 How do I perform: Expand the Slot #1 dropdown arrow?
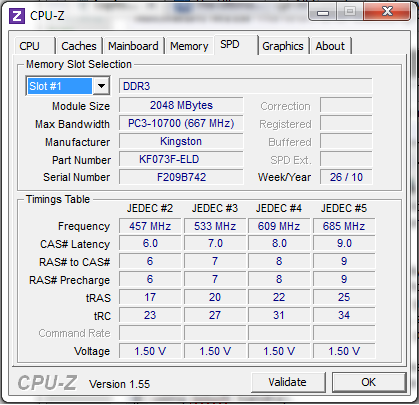point(101,86)
